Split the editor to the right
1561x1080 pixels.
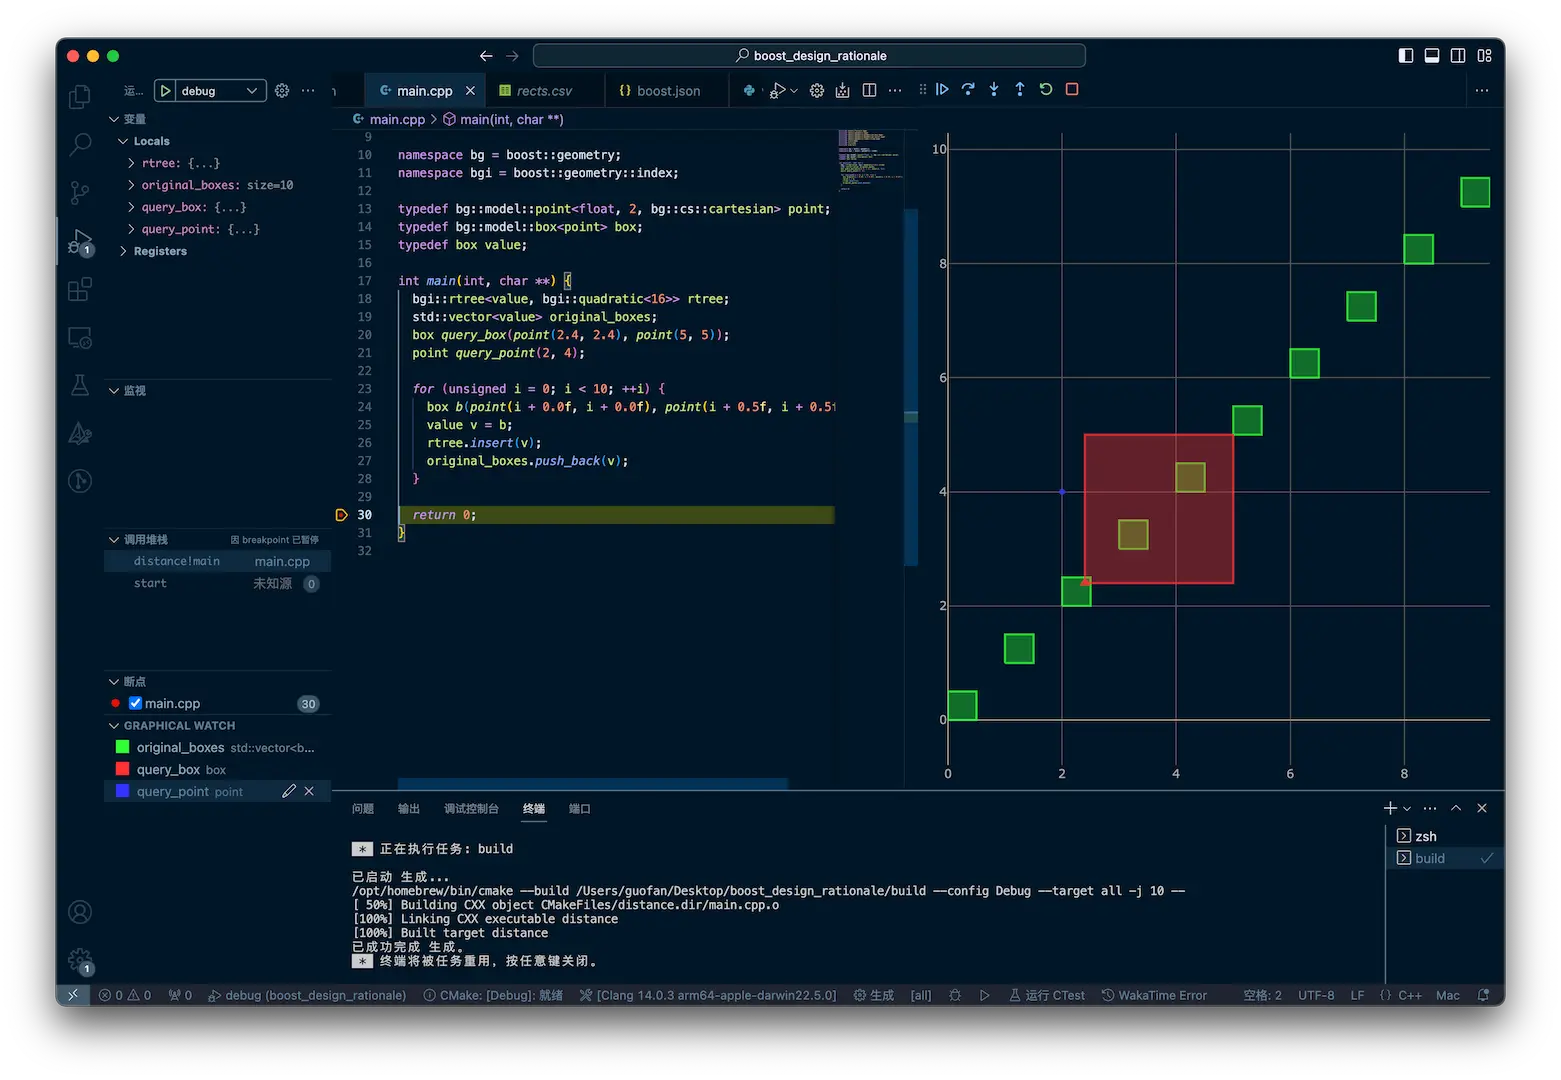pyautogui.click(x=869, y=90)
